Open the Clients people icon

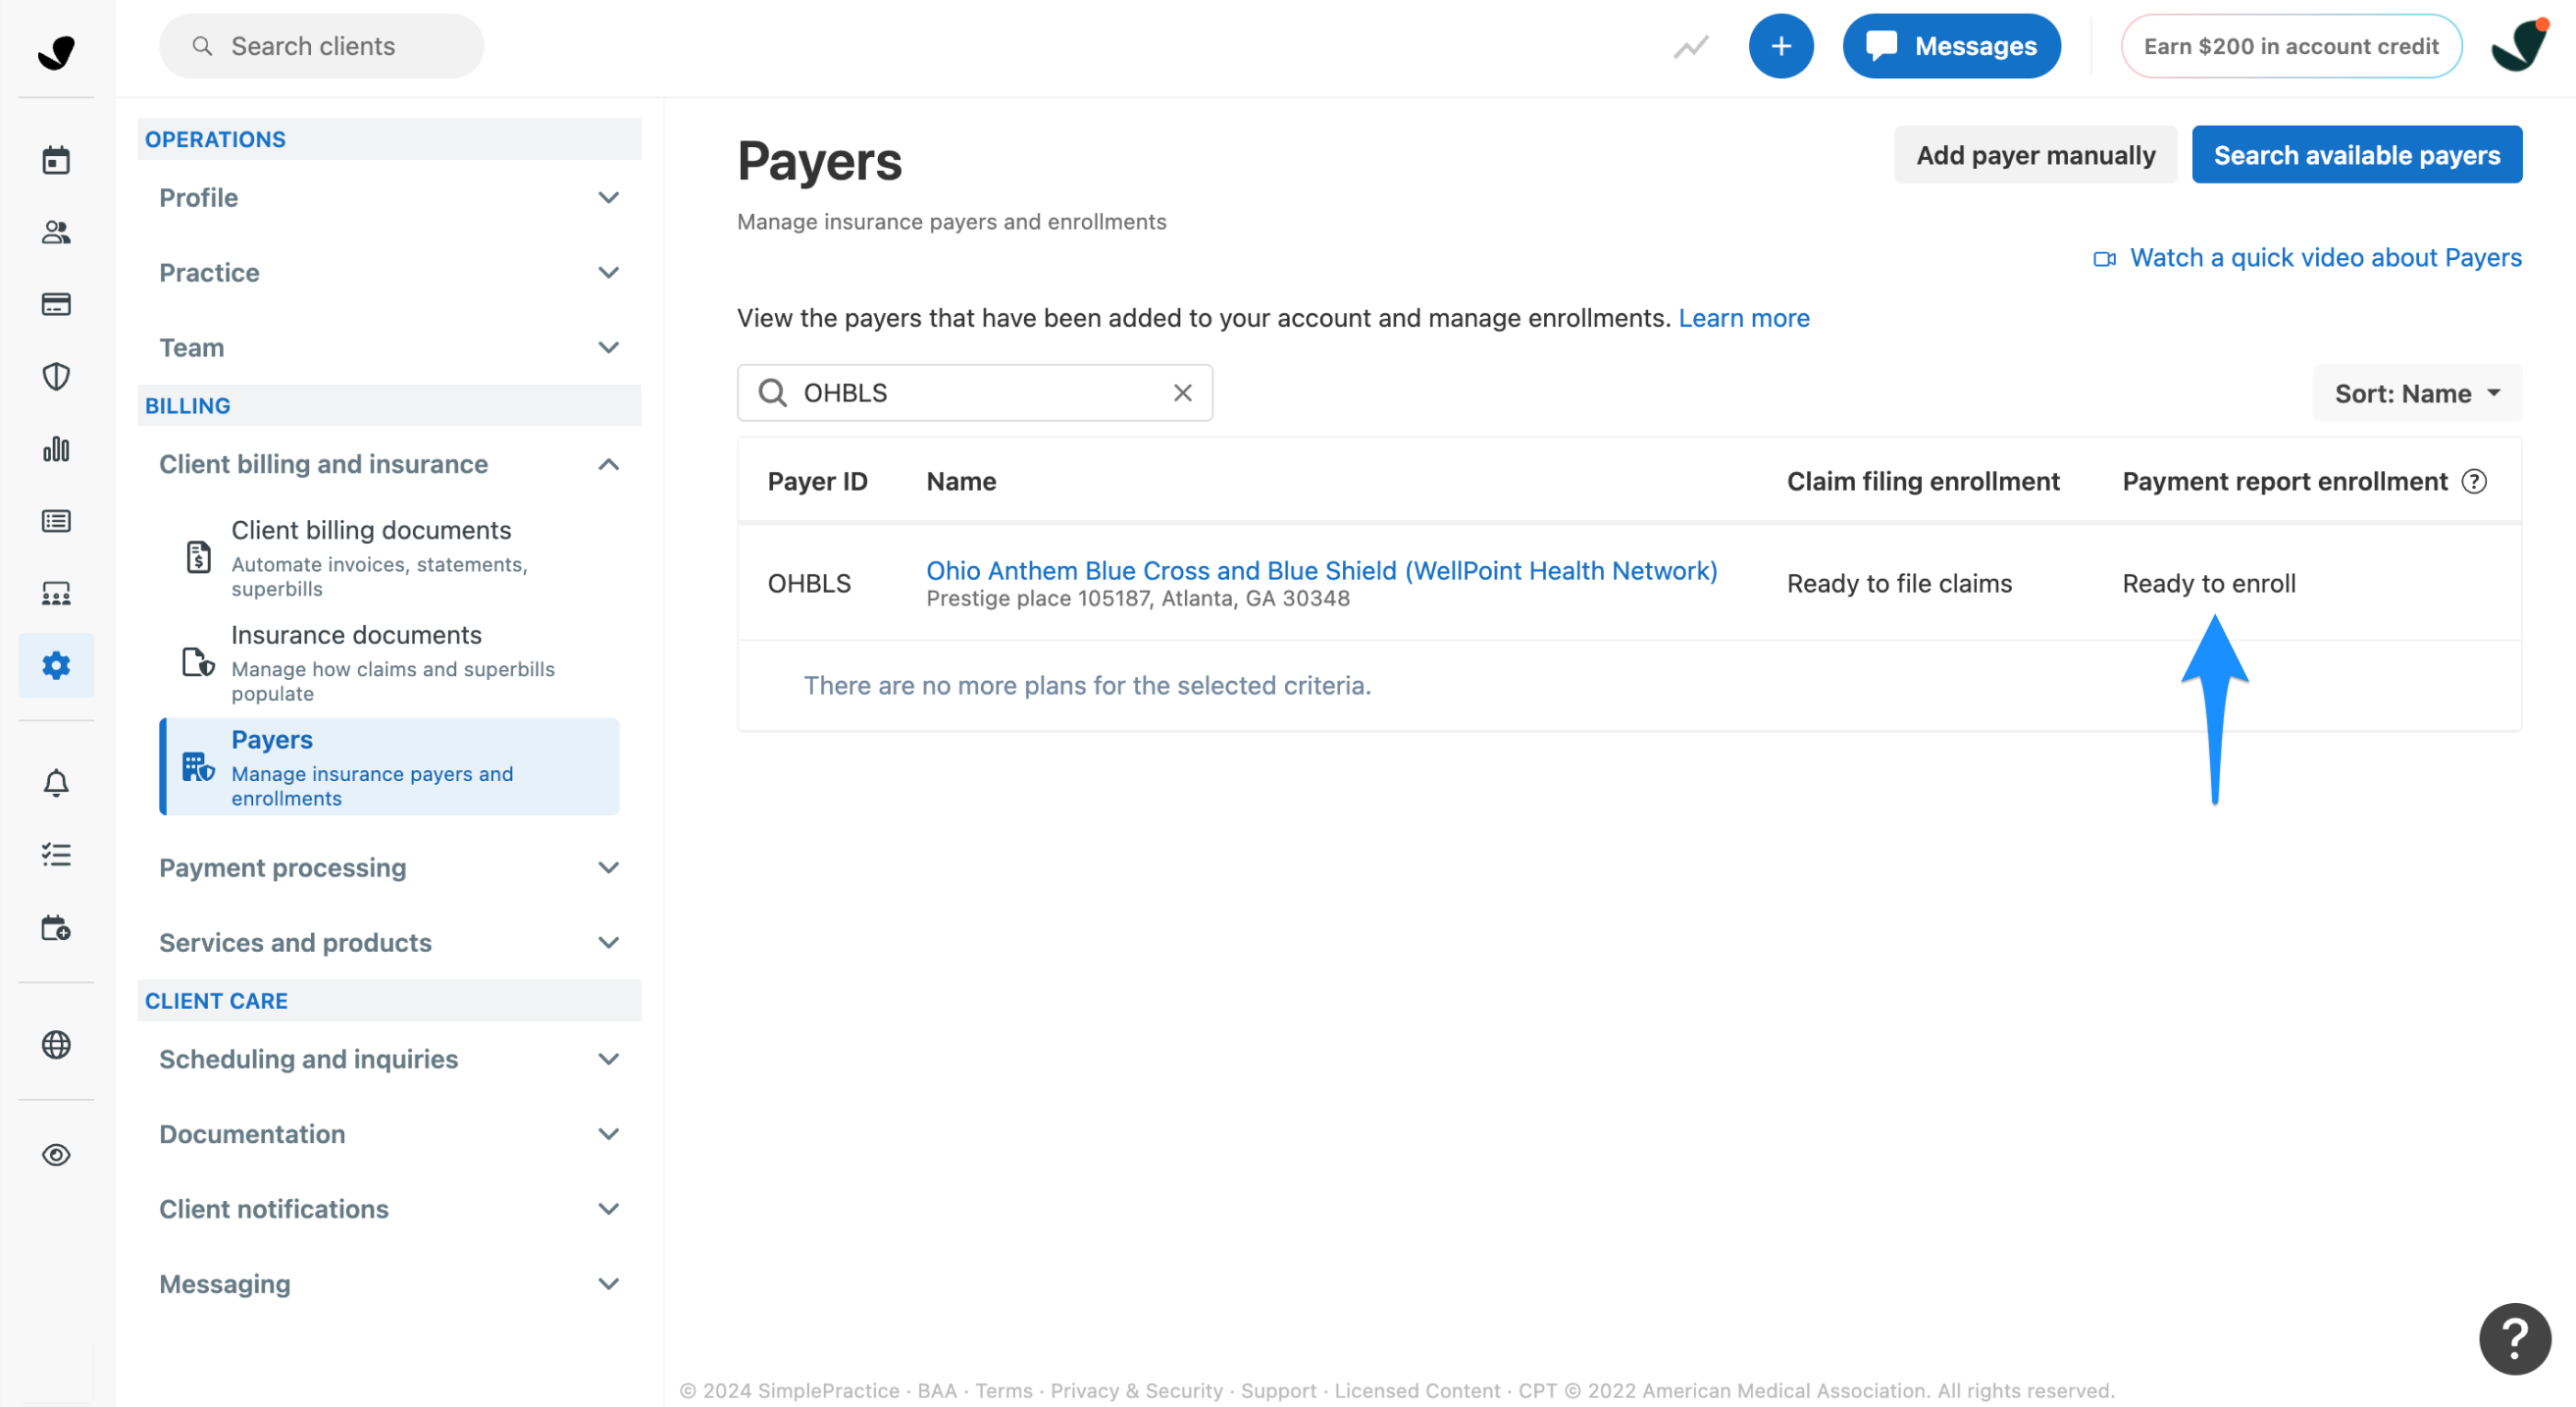pyautogui.click(x=56, y=232)
